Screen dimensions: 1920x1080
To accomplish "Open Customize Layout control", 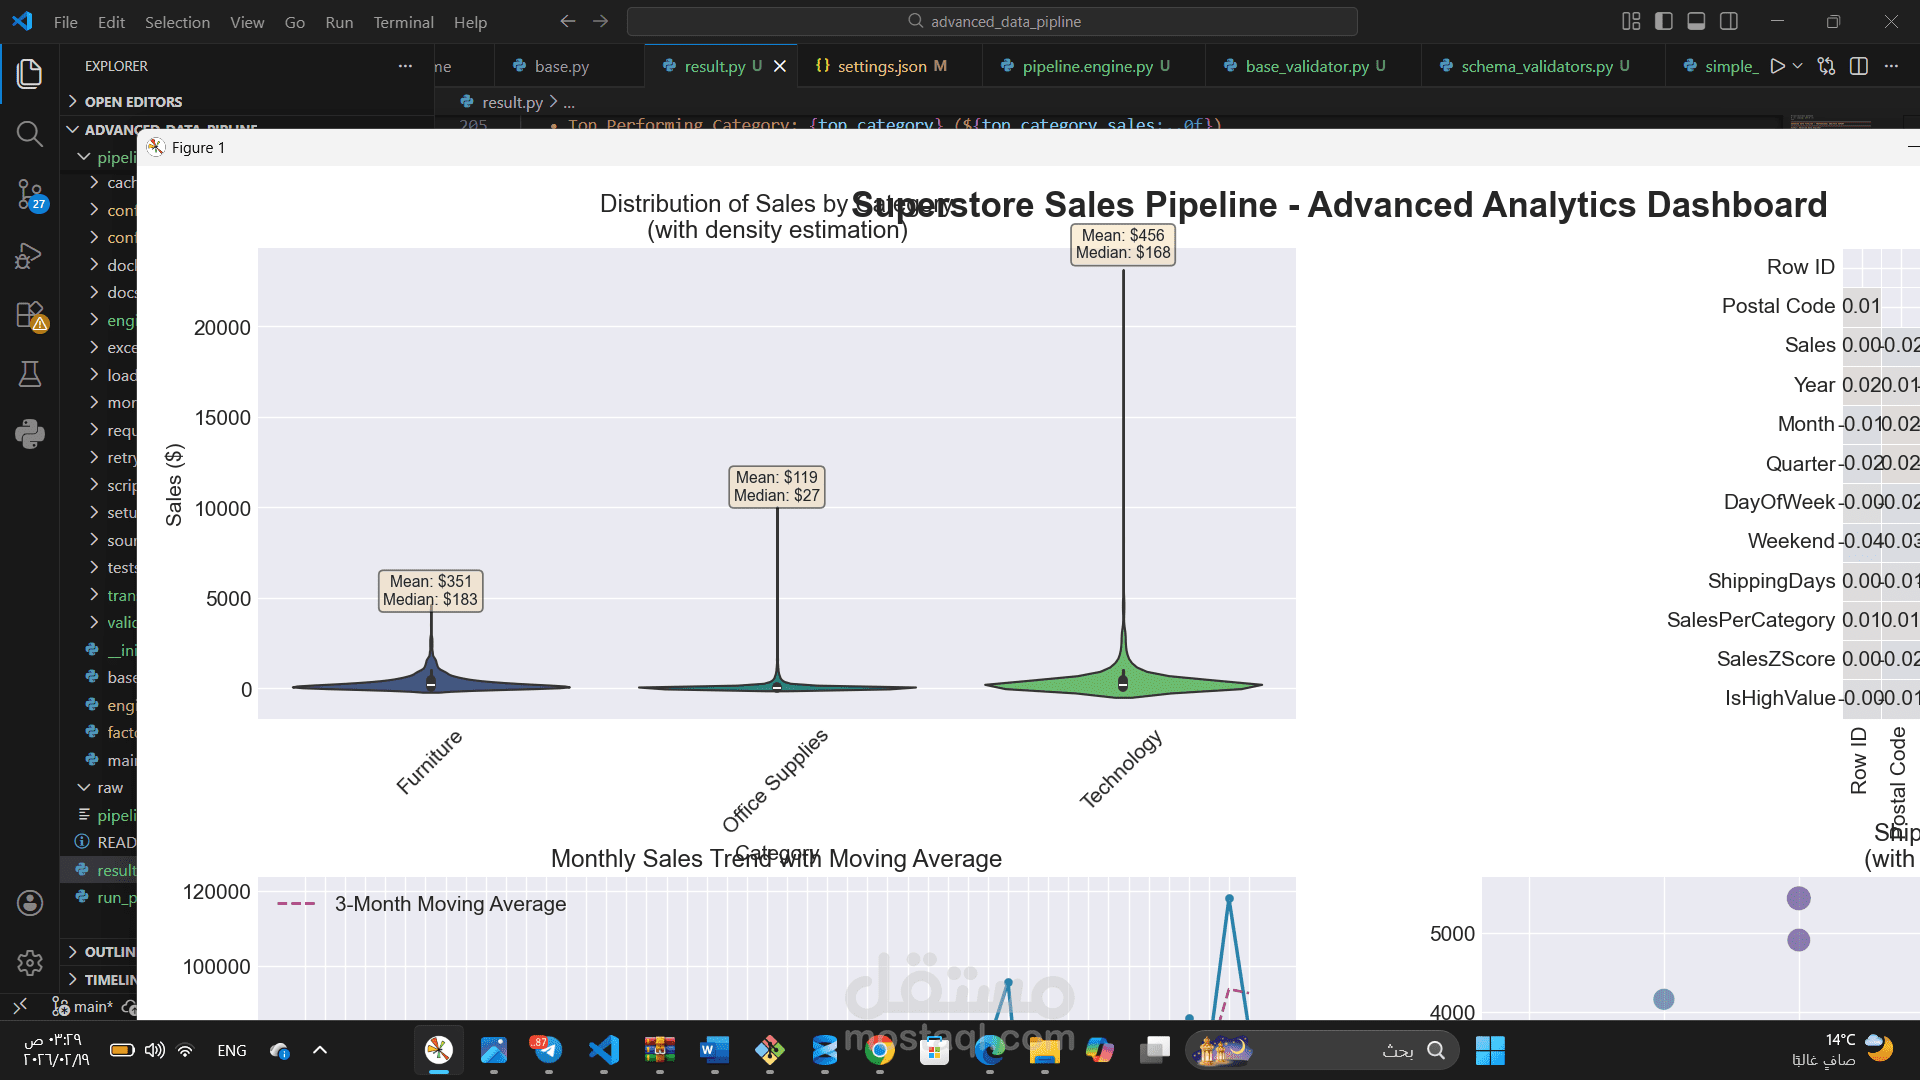I will 1631,21.
